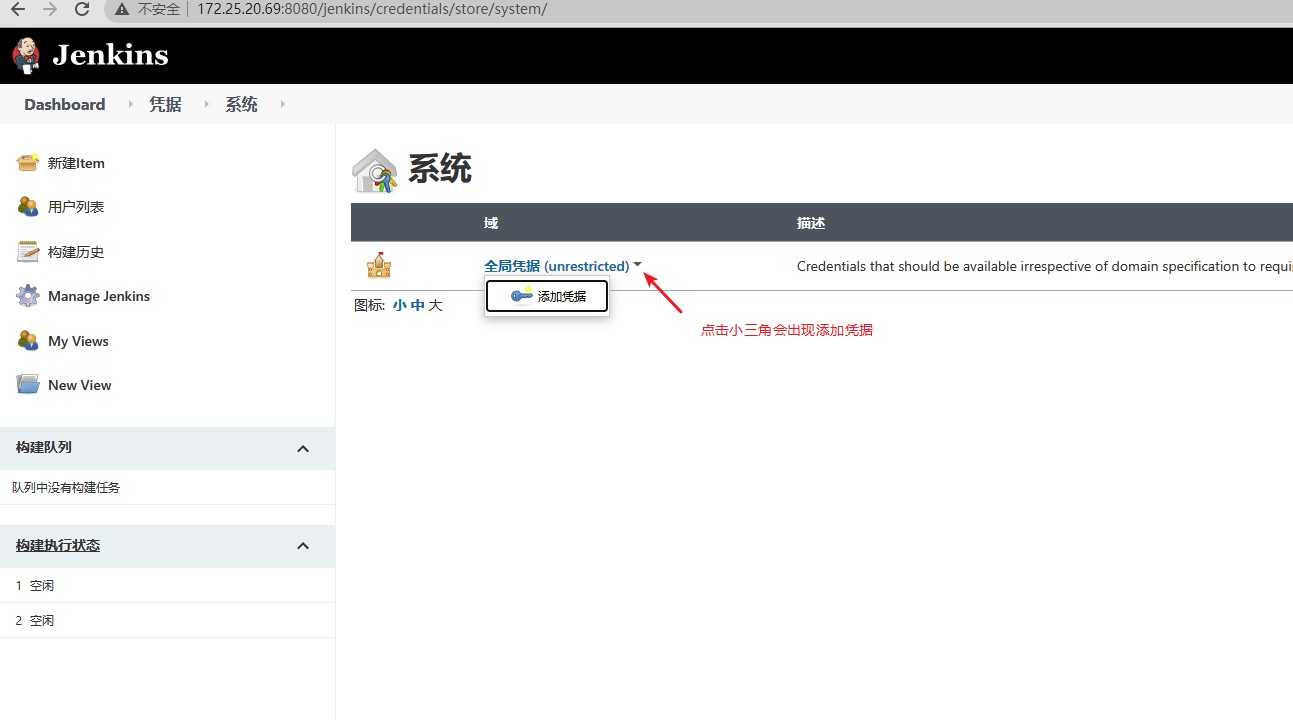Click the Manage Jenkins gear icon

pyautogui.click(x=28, y=296)
